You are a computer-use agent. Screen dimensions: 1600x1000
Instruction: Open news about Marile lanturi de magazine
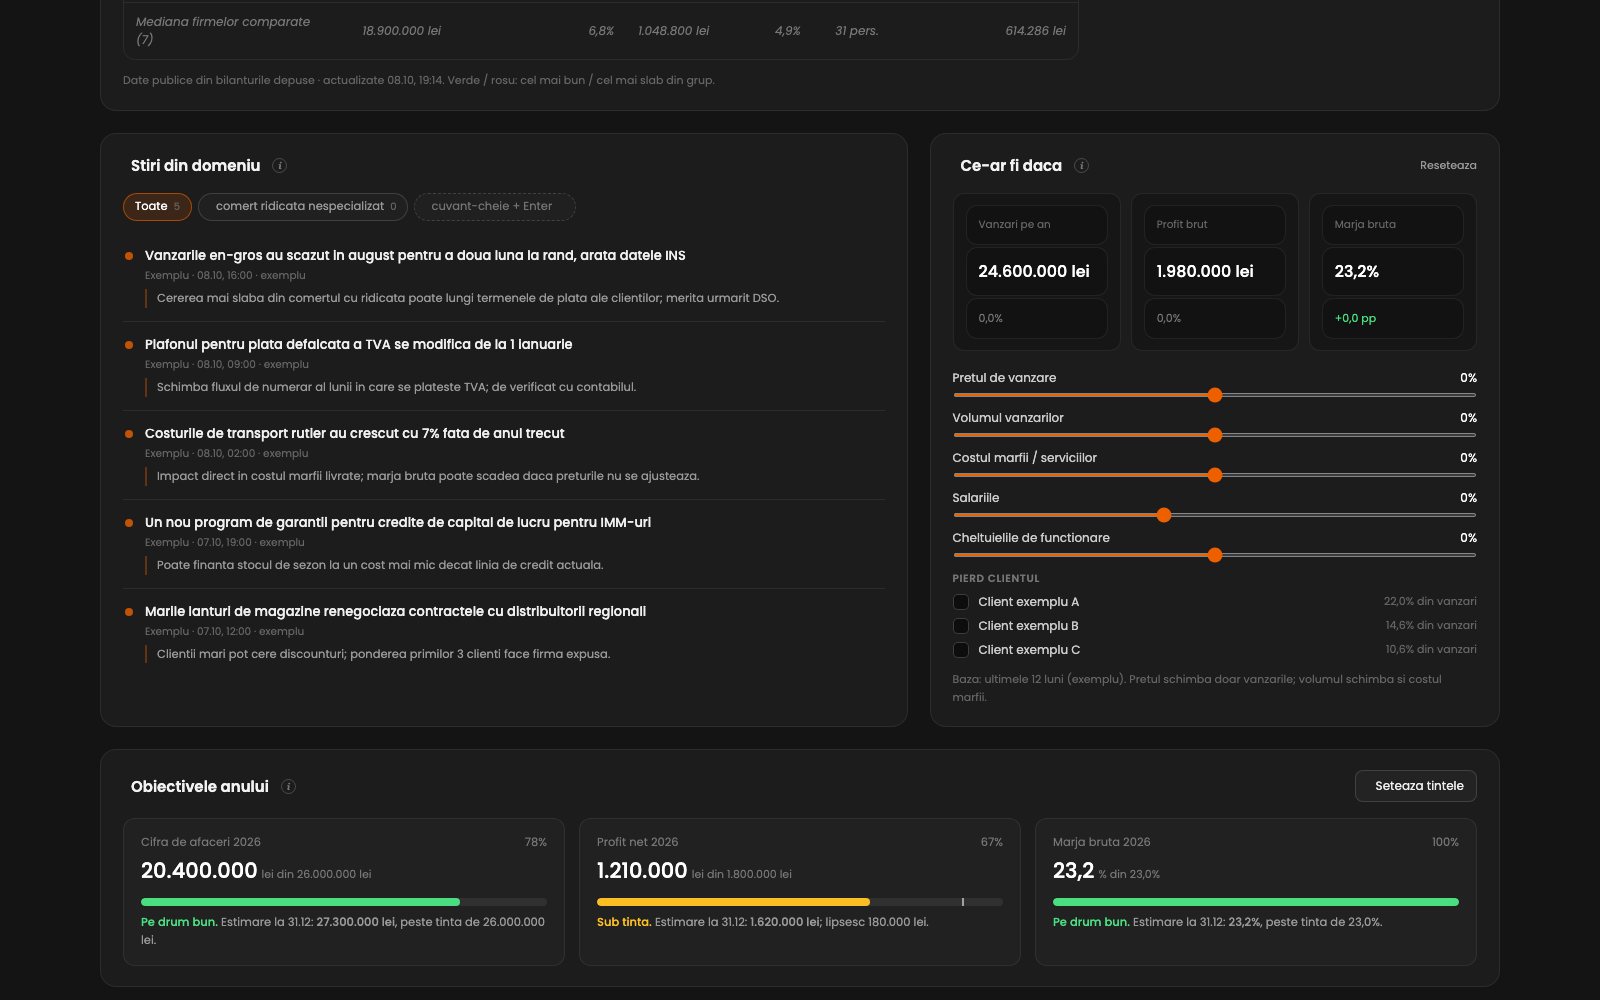pyautogui.click(x=395, y=612)
